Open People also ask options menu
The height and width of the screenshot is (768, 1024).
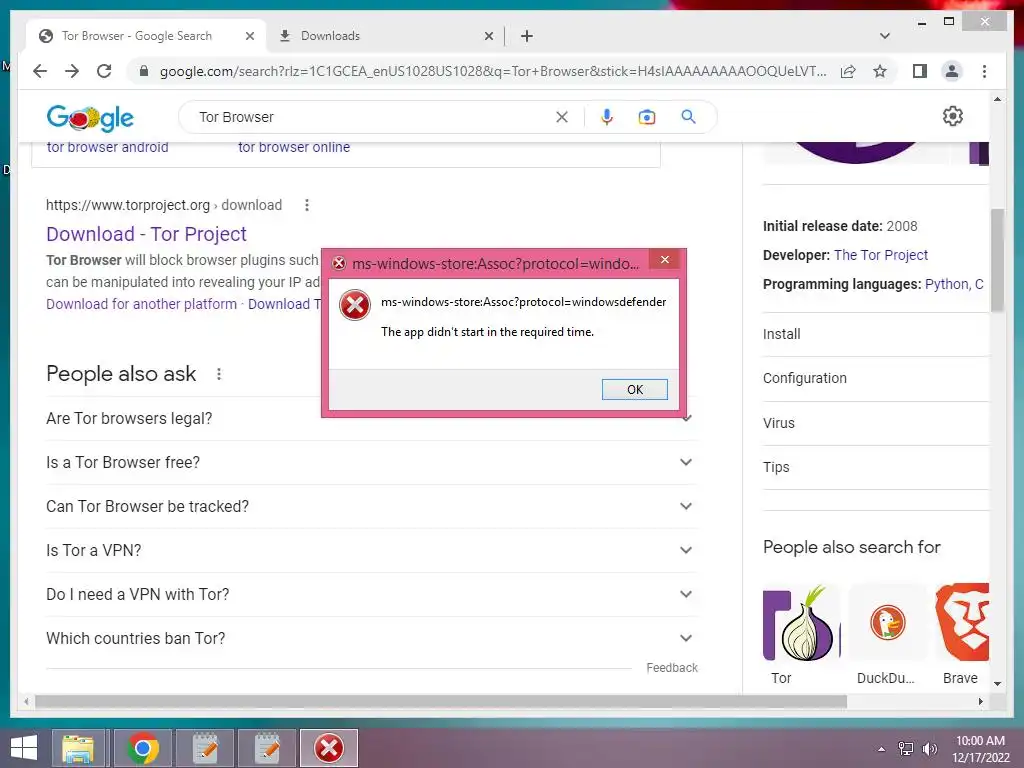pyautogui.click(x=219, y=374)
